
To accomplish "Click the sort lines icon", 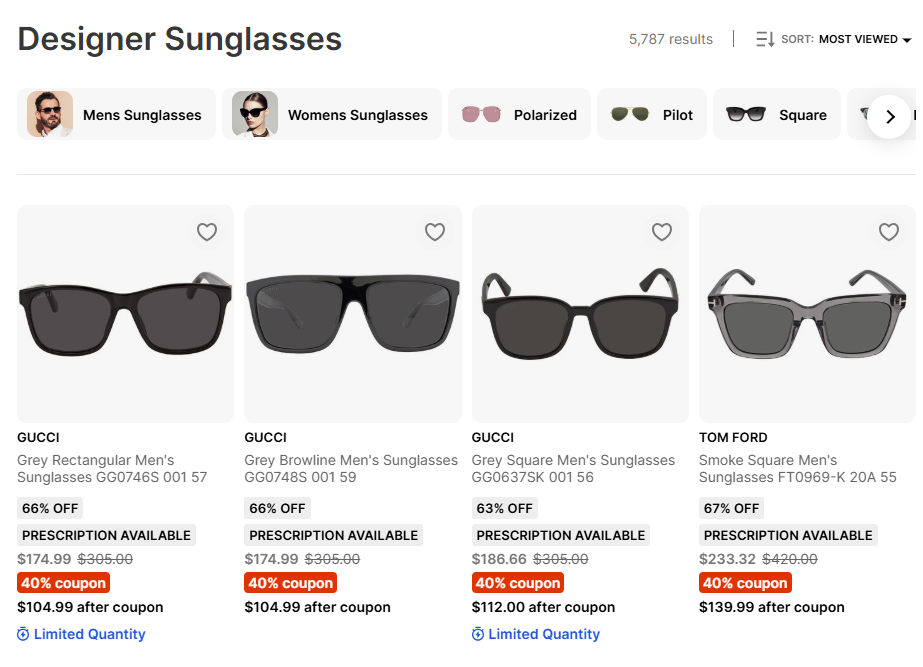I will (765, 40).
